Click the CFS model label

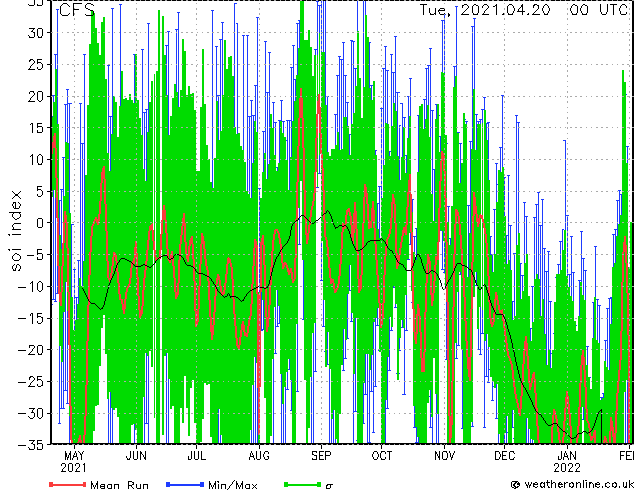pos(77,10)
